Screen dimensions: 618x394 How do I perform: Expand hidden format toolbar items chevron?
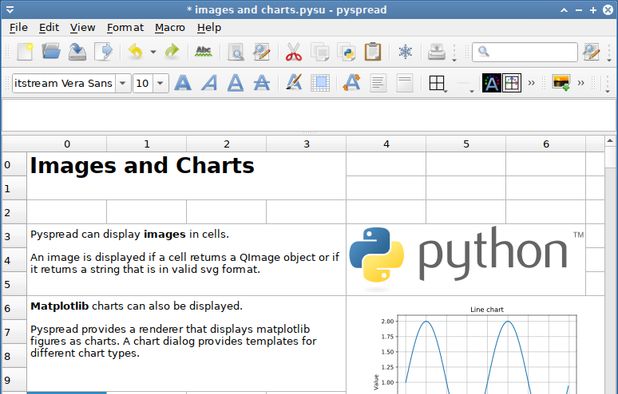pyautogui.click(x=531, y=83)
